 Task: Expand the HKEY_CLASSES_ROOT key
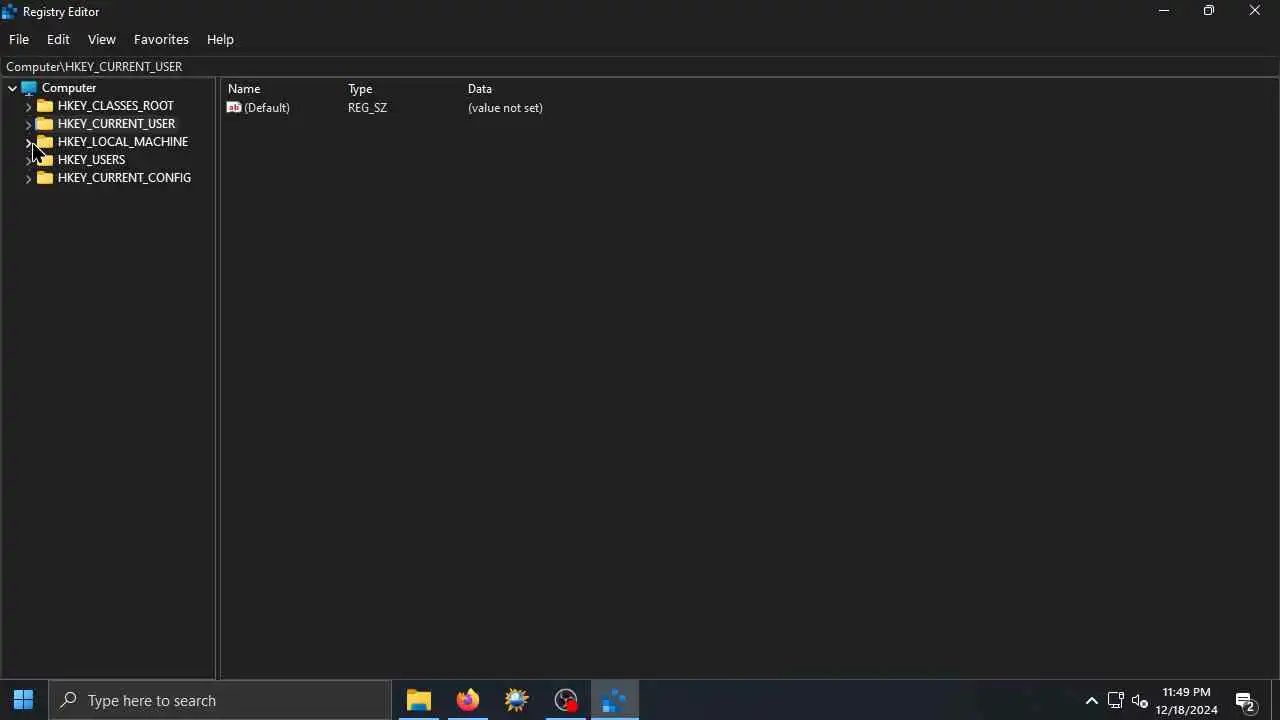click(28, 106)
